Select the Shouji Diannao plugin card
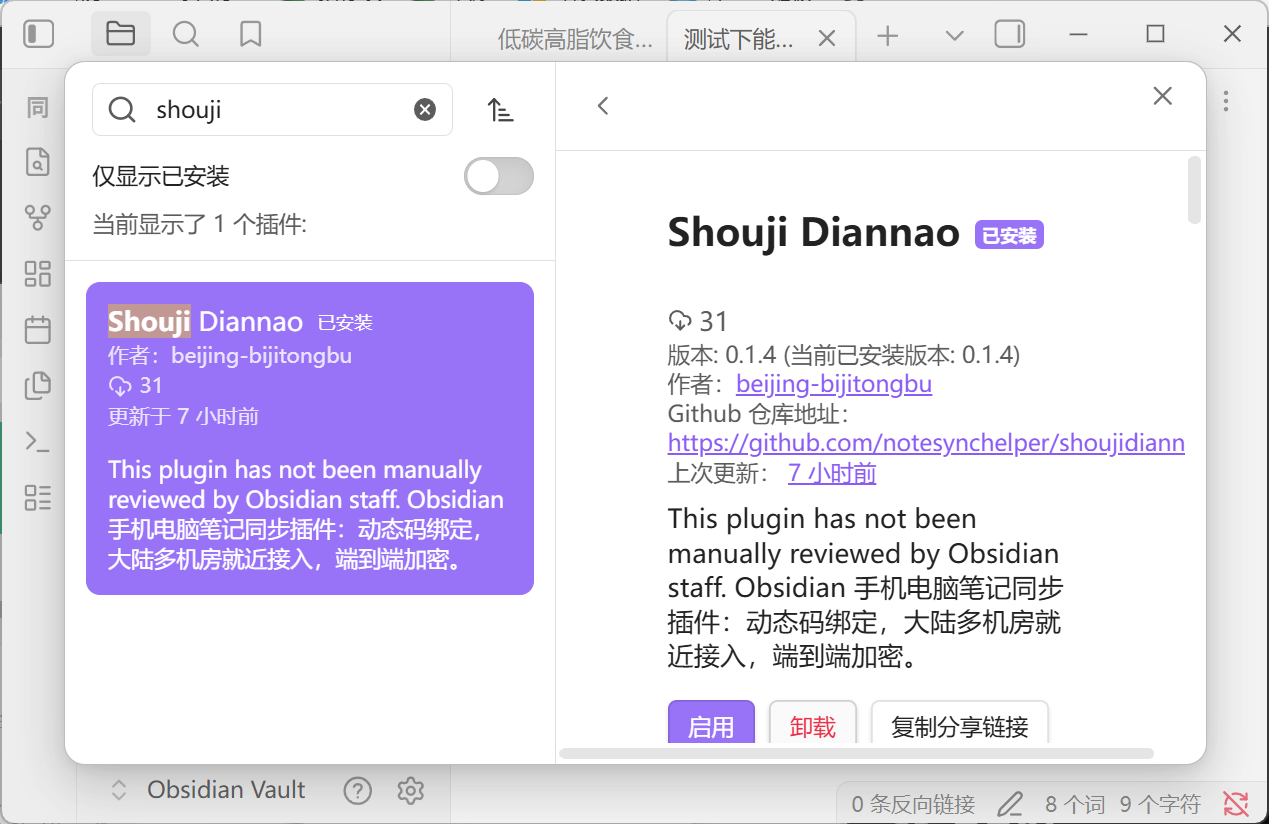The width and height of the screenshot is (1269, 824). pyautogui.click(x=310, y=438)
